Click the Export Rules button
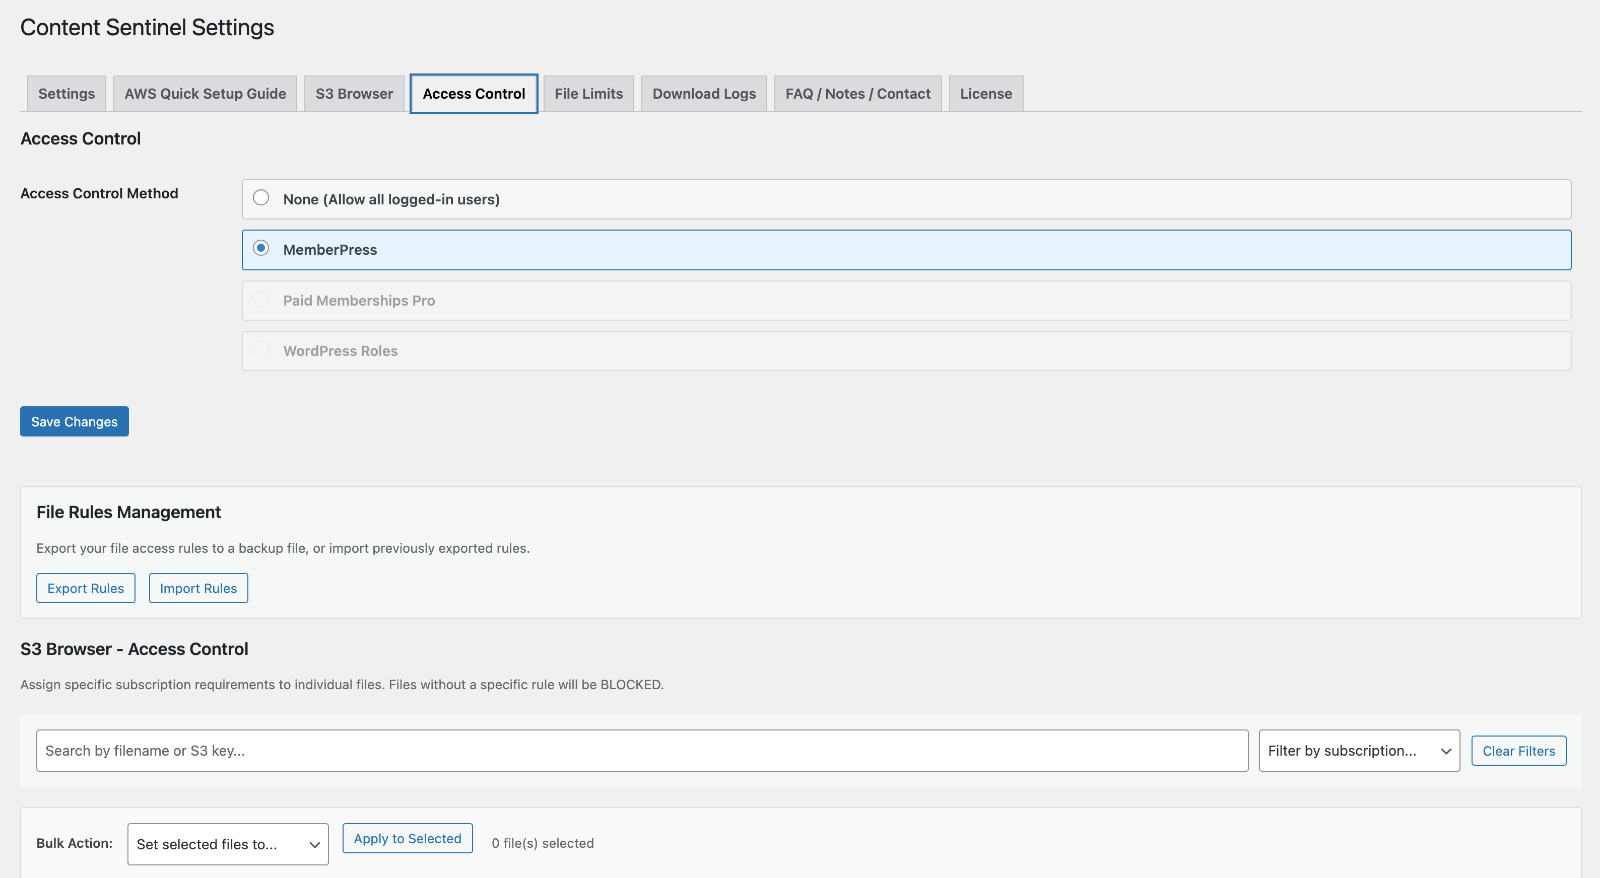 click(86, 588)
